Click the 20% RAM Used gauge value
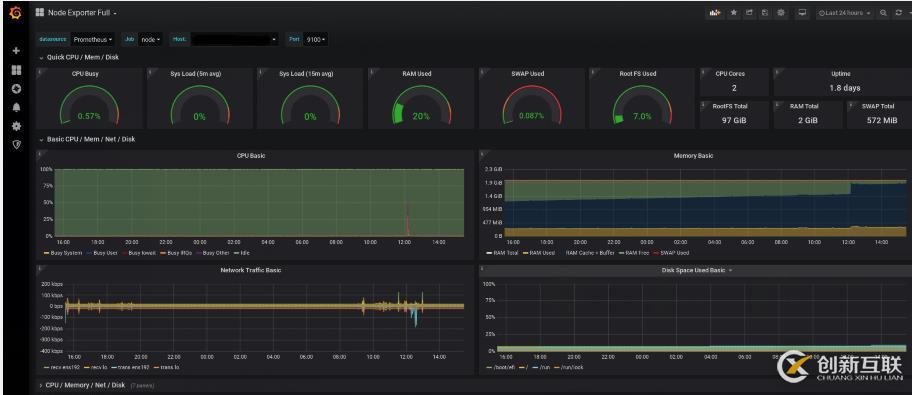This screenshot has width=912, height=395. pos(421,116)
